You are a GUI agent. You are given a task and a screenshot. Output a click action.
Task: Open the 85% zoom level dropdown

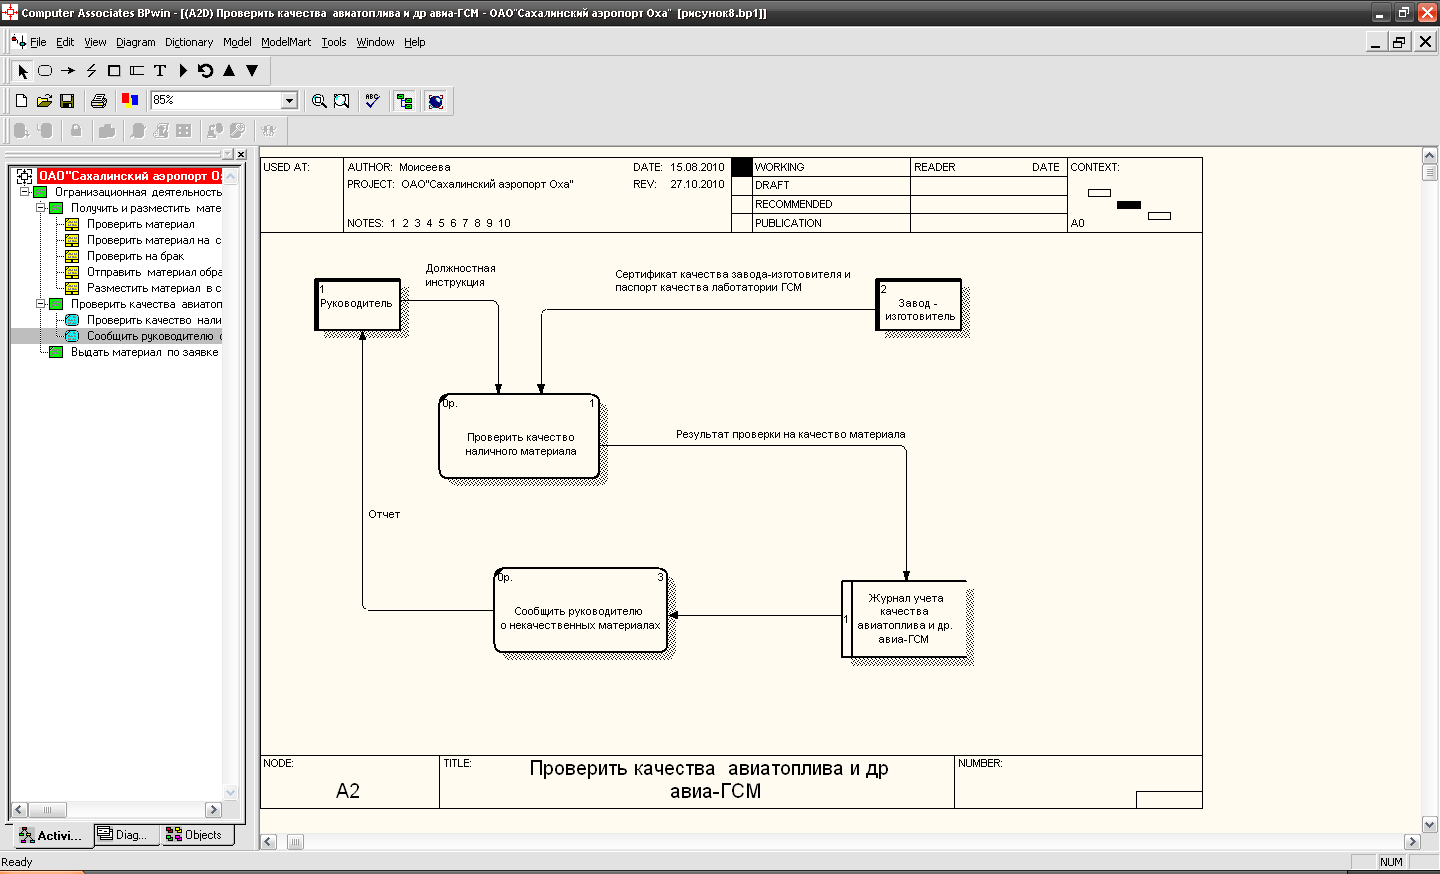tap(289, 100)
